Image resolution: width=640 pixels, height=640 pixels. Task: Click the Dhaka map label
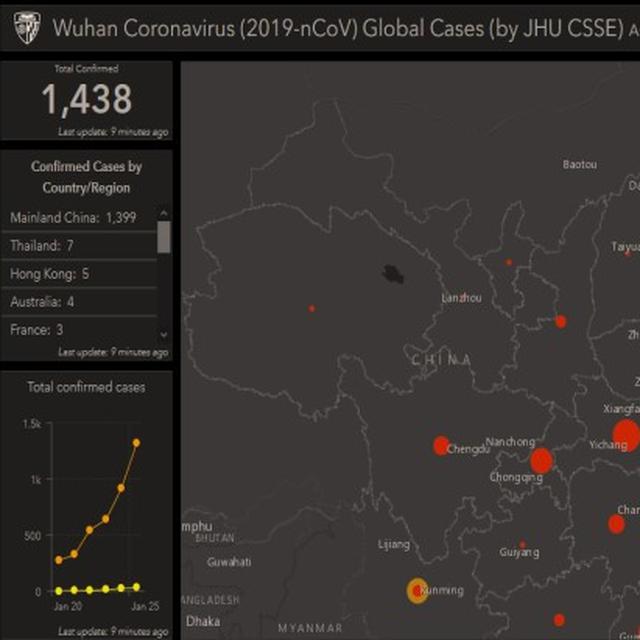pyautogui.click(x=203, y=621)
